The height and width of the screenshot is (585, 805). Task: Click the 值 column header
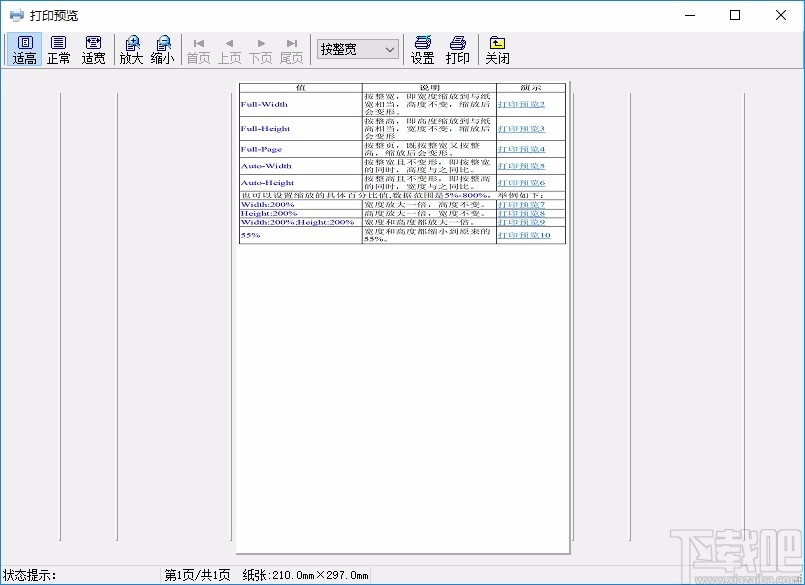[301, 88]
